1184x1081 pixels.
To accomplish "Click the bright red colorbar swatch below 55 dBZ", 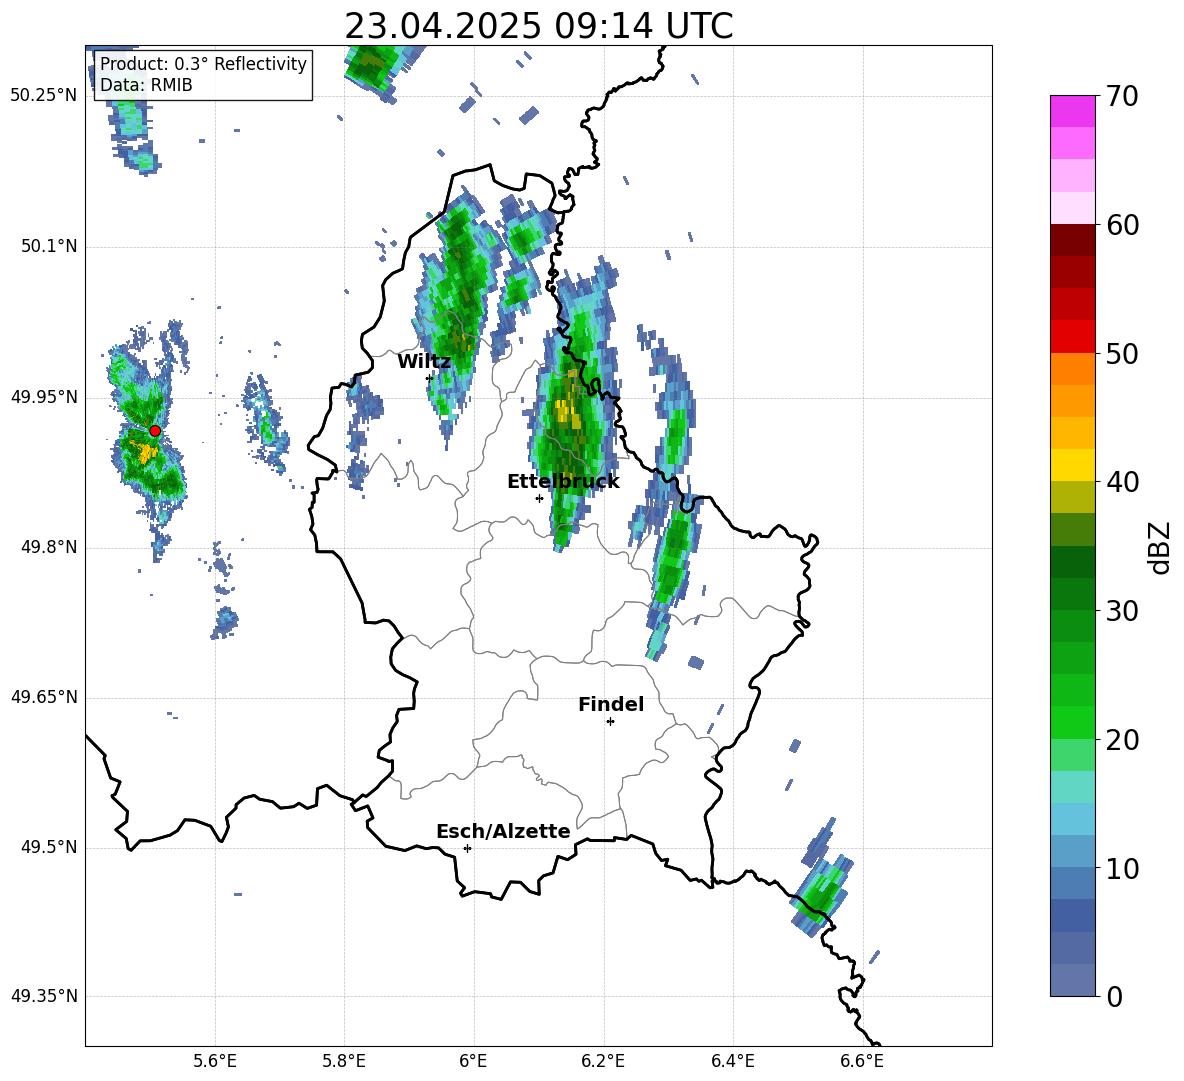I will click(1073, 337).
